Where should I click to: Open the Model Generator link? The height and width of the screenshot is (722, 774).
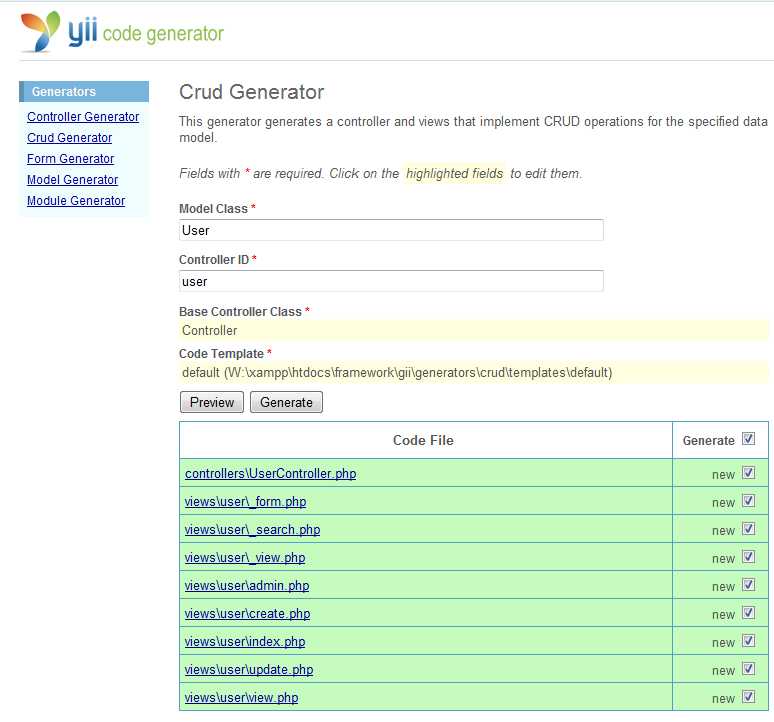[73, 180]
